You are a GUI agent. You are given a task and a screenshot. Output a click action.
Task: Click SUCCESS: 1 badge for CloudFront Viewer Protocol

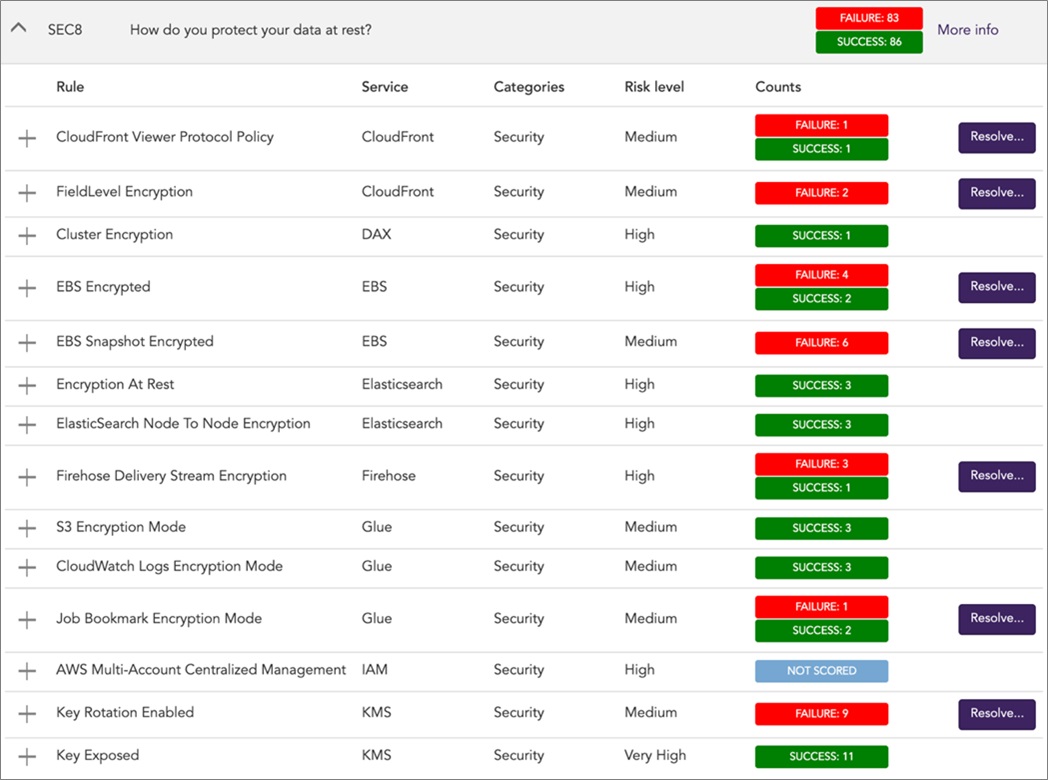tap(821, 149)
